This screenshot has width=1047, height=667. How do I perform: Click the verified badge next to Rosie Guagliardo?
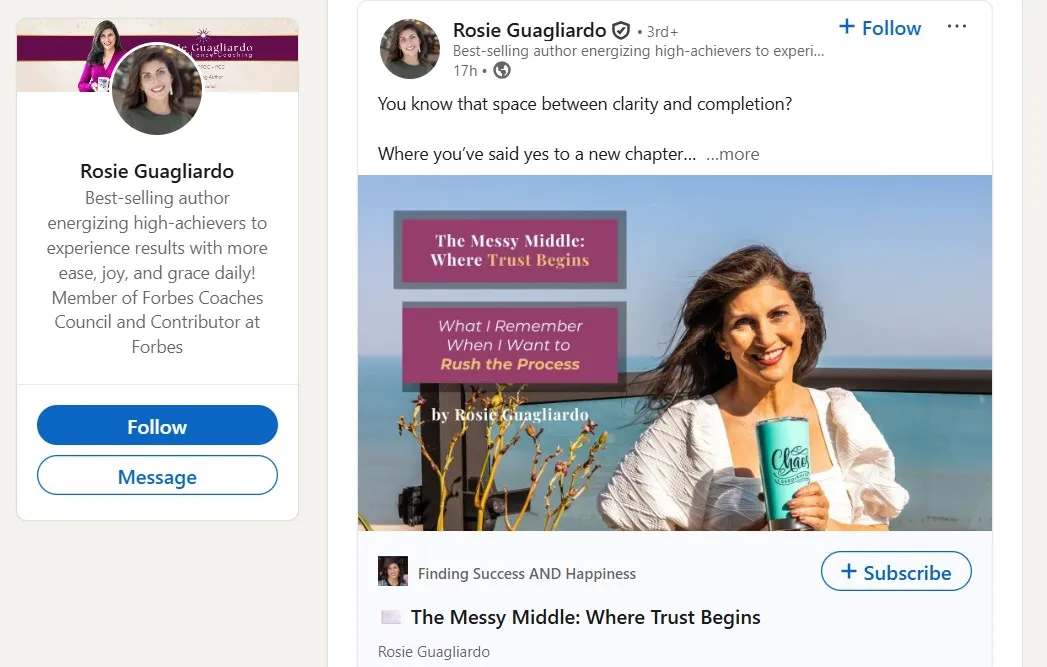point(621,30)
